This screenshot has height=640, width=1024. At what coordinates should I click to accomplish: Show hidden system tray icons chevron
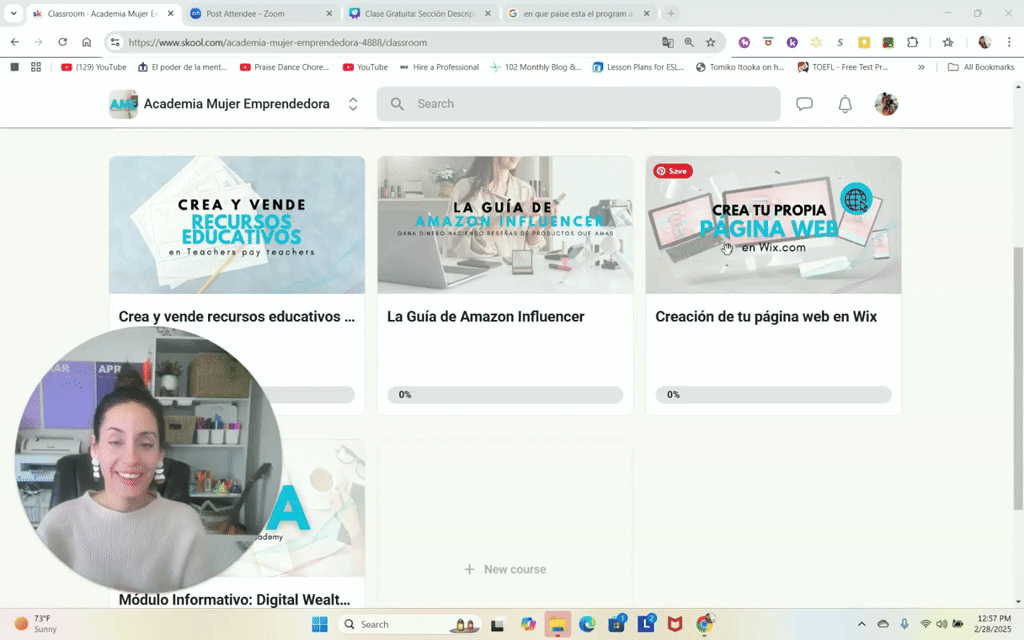point(861,624)
